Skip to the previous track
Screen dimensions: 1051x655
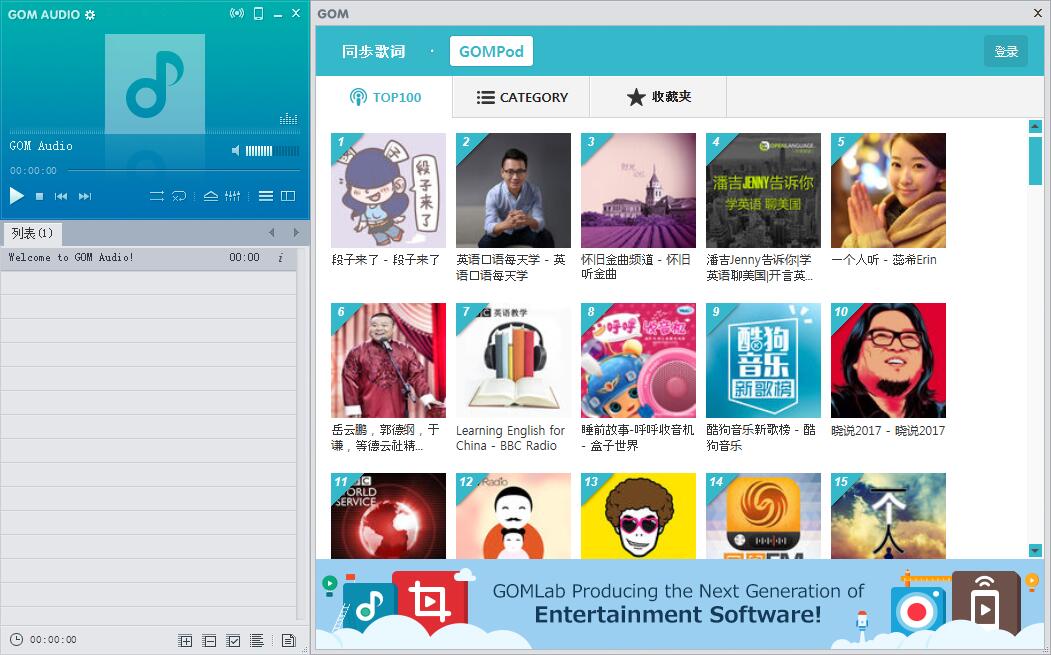[61, 196]
